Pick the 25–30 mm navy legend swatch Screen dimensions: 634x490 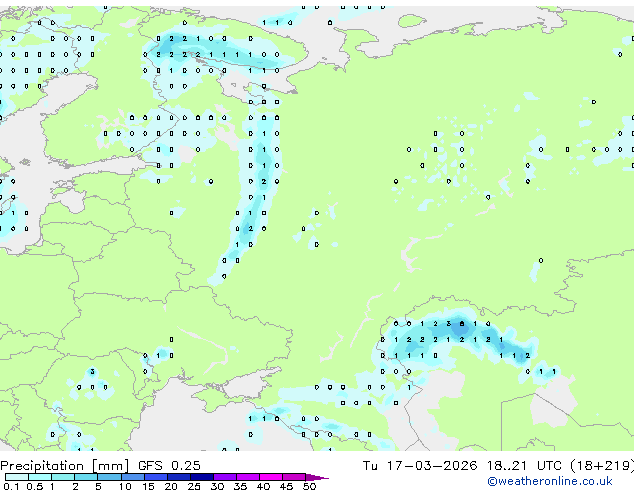tap(201, 477)
